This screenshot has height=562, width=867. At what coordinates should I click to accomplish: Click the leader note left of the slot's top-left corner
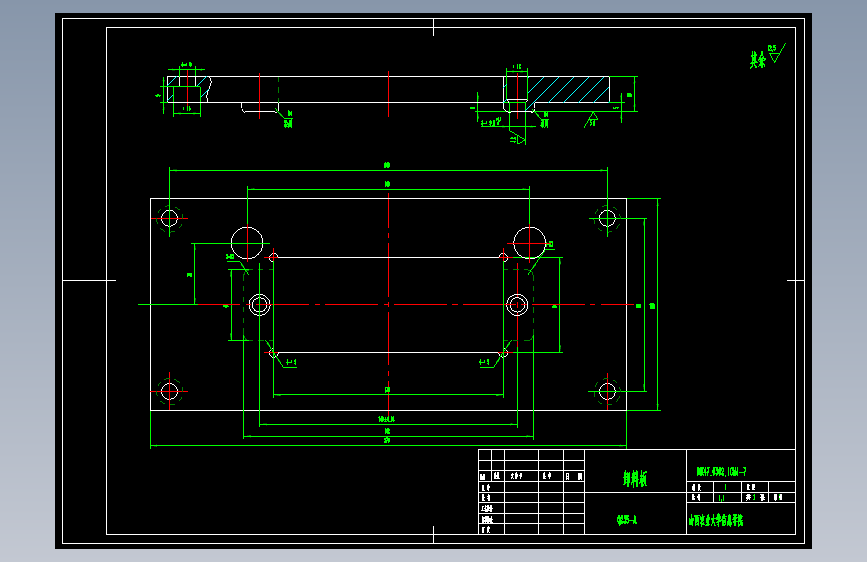coord(230,257)
